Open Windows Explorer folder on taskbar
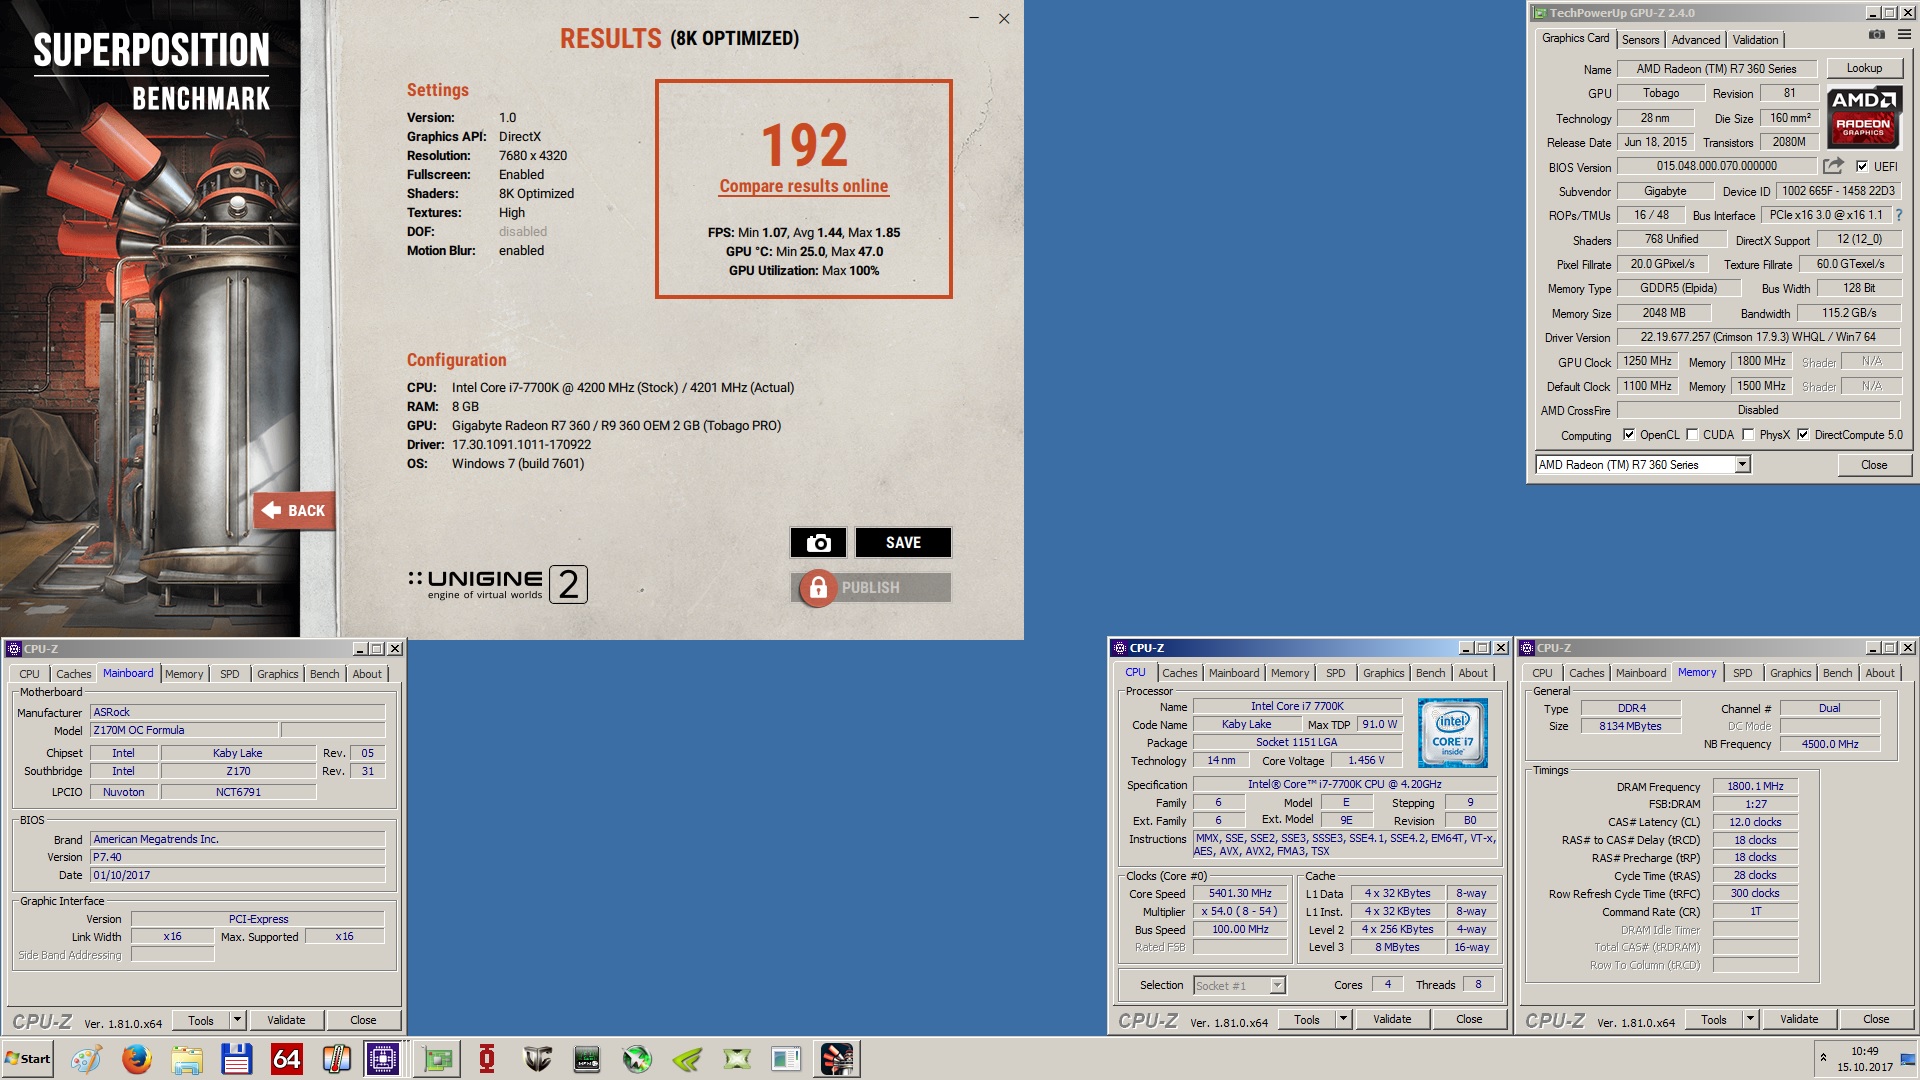Image resolution: width=1920 pixels, height=1080 pixels. pos(186,1059)
